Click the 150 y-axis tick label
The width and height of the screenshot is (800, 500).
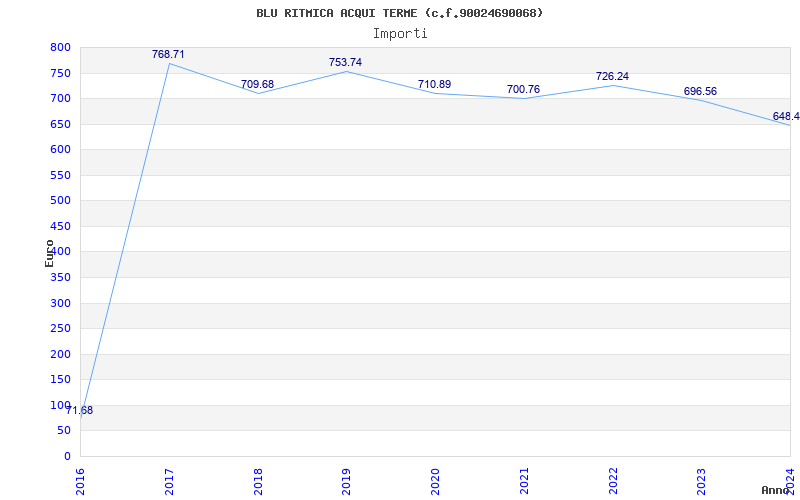[60, 380]
